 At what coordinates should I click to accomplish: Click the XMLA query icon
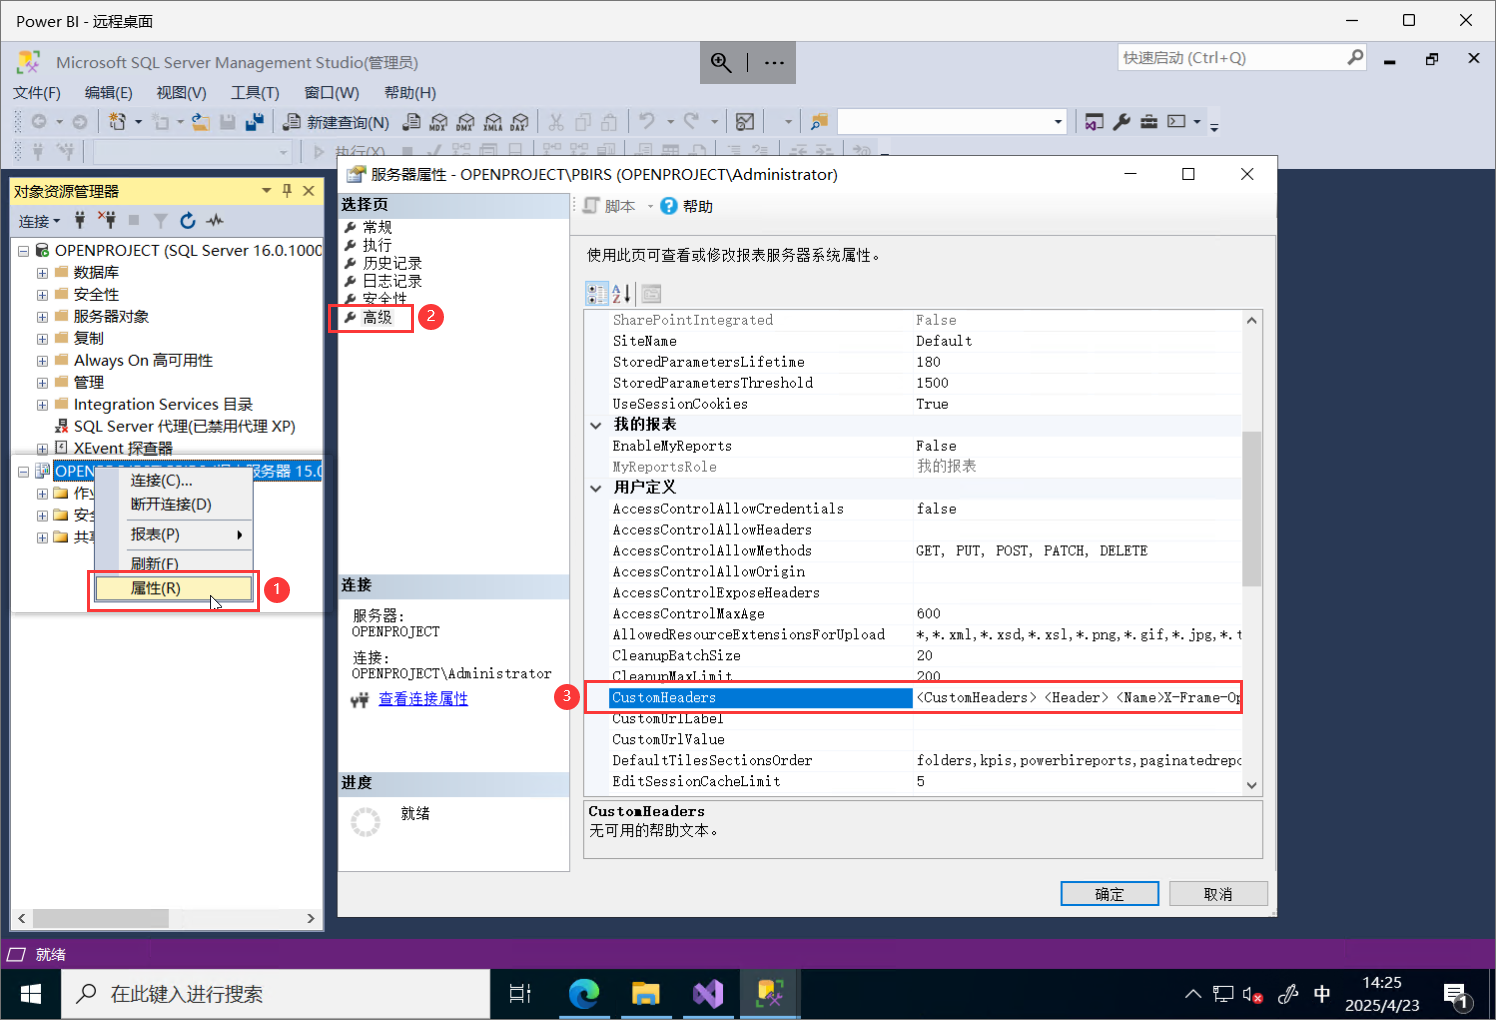click(x=493, y=122)
